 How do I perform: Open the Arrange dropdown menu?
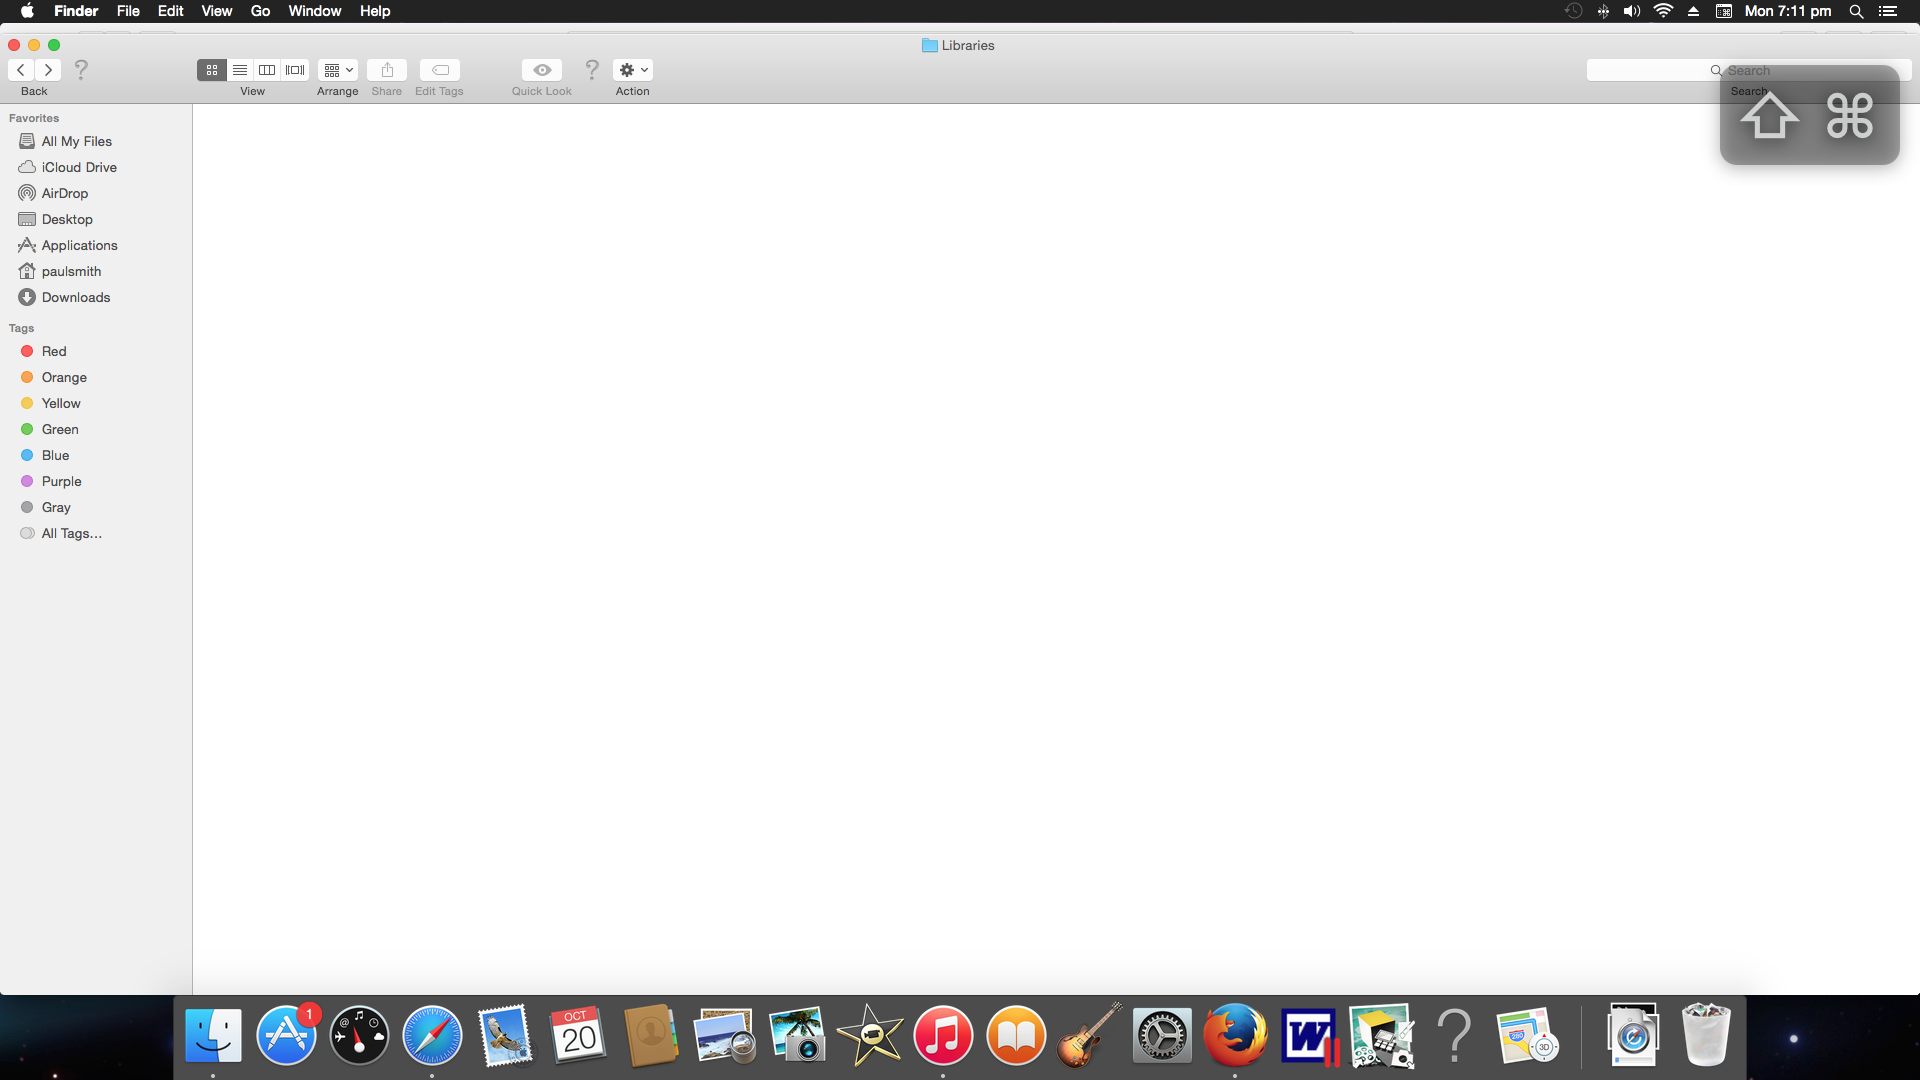[338, 70]
